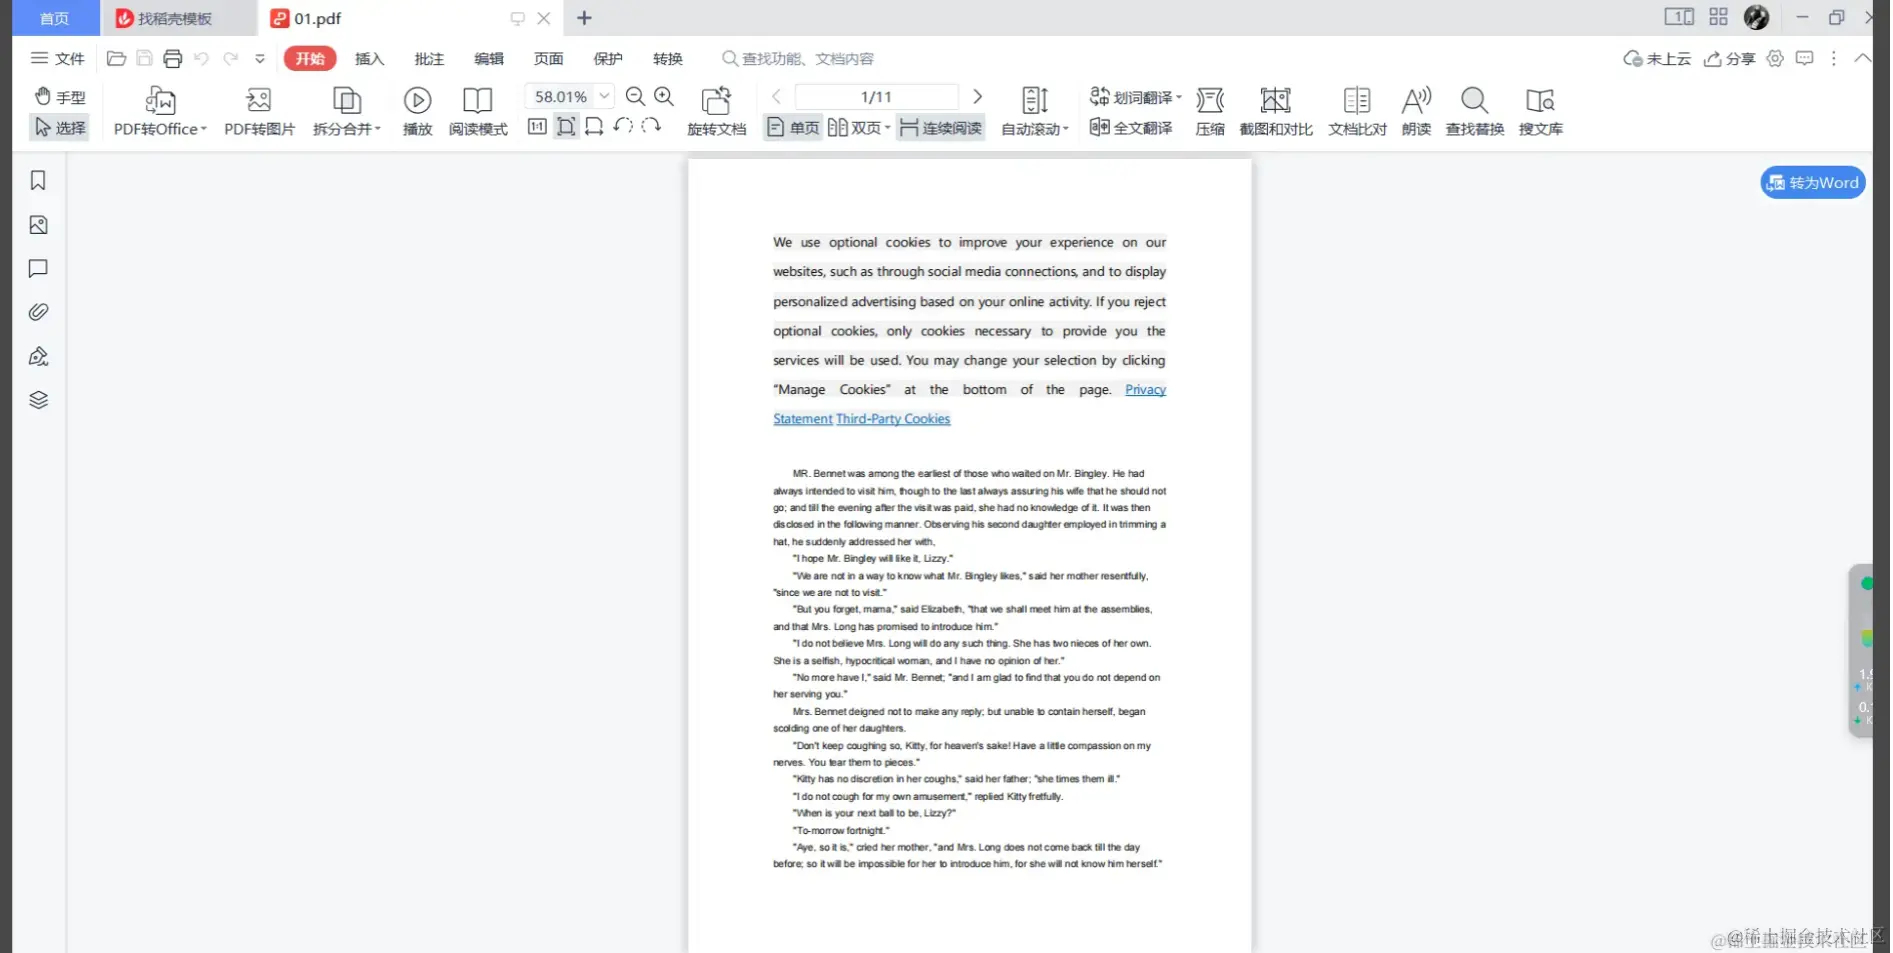Click the undo arrow

(x=201, y=59)
